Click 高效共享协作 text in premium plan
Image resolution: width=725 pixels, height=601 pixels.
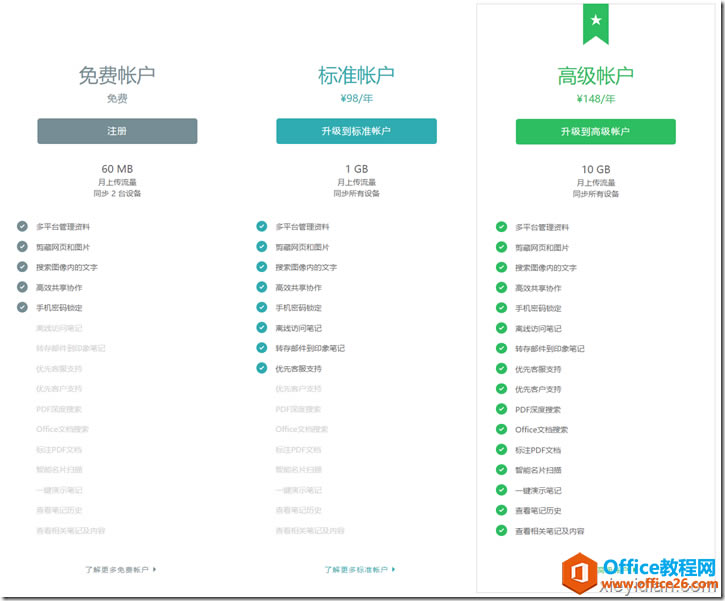pyautogui.click(x=538, y=288)
